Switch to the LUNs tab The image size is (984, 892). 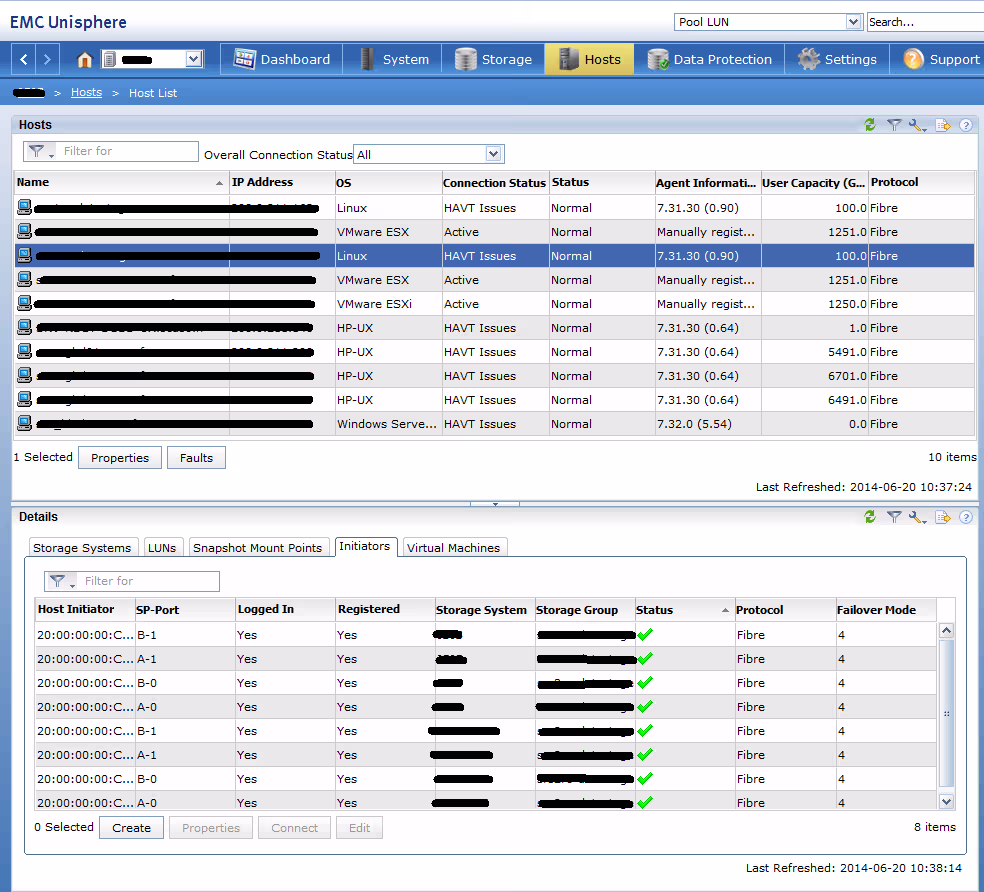point(161,548)
